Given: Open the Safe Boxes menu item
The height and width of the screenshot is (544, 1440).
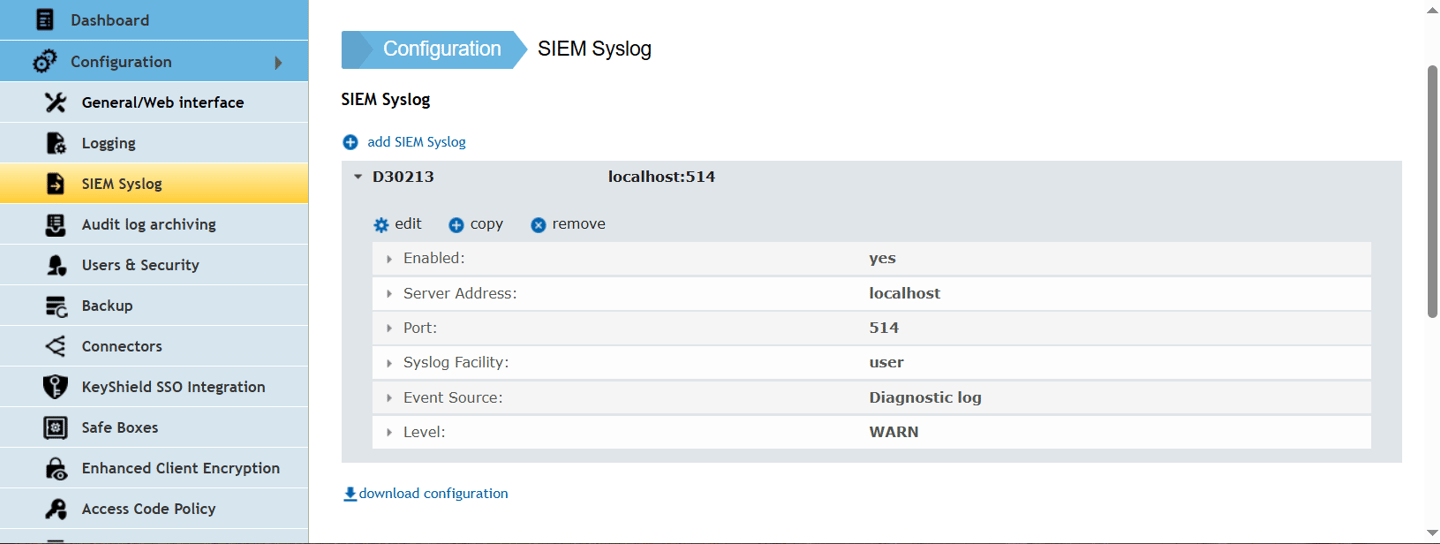Looking at the screenshot, I should [x=120, y=427].
